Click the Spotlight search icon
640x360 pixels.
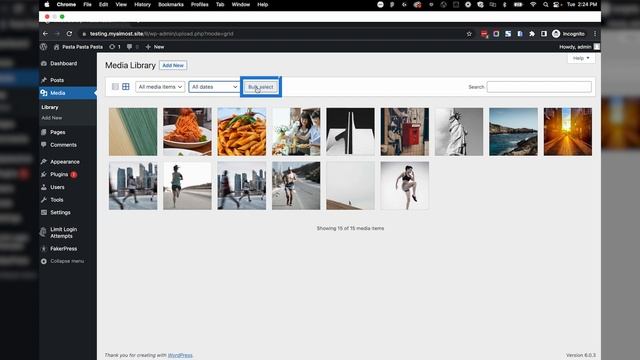(x=546, y=4)
